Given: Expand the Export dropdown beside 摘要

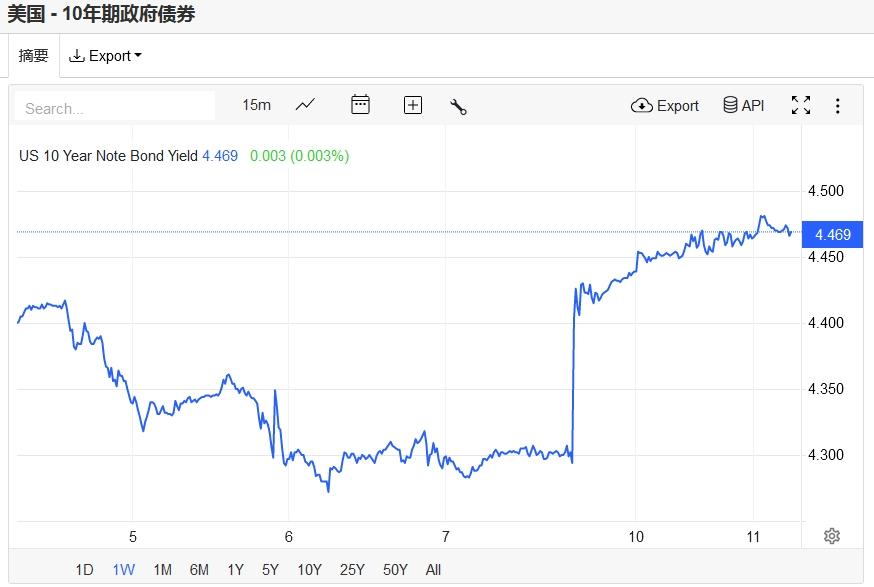Looking at the screenshot, I should 105,56.
